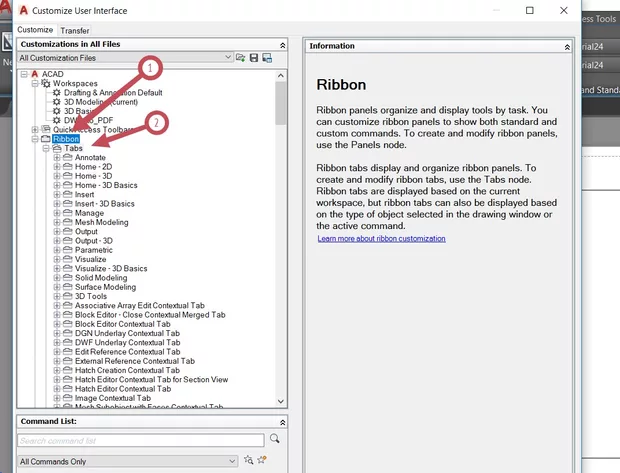Open Learn more about ribbon customization link
620x473 pixels.
(x=381, y=238)
